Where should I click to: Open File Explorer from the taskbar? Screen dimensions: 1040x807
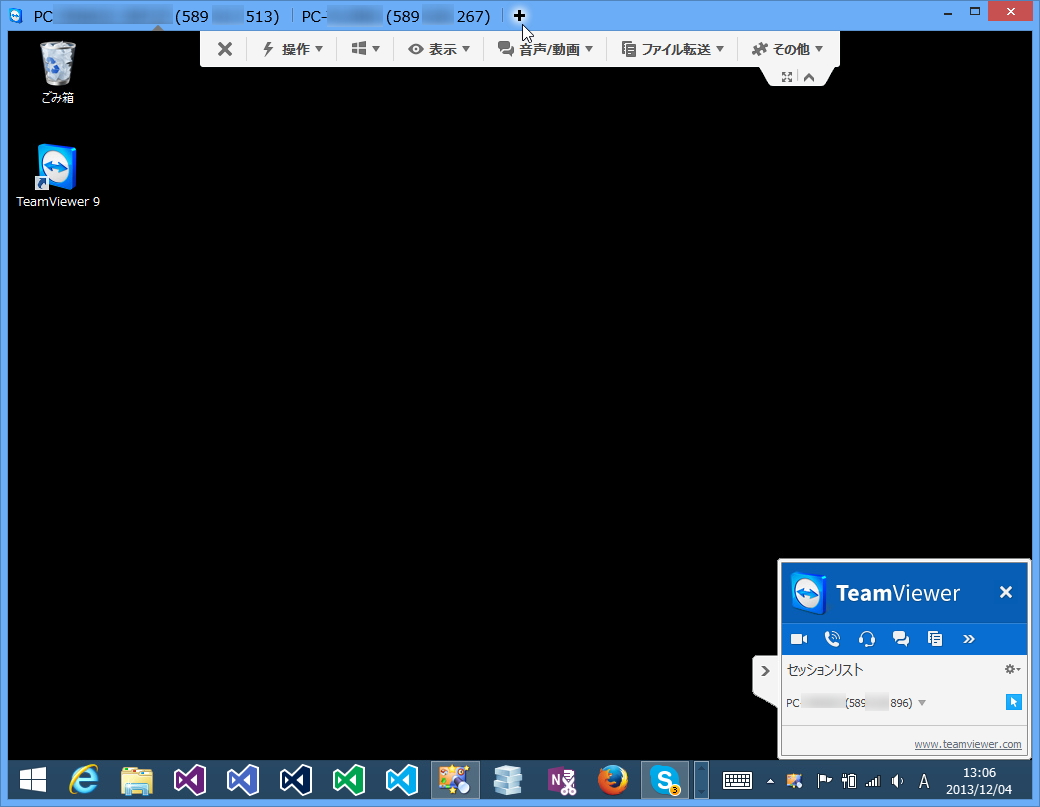[x=137, y=780]
